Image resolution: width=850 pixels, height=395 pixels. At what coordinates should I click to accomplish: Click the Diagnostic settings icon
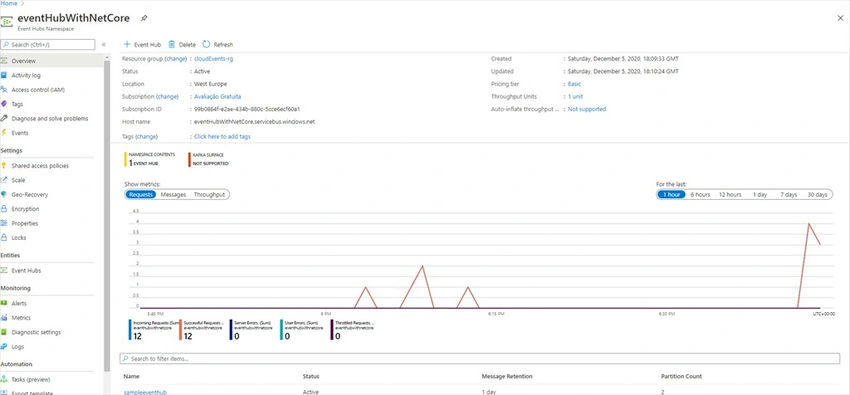coord(4,332)
